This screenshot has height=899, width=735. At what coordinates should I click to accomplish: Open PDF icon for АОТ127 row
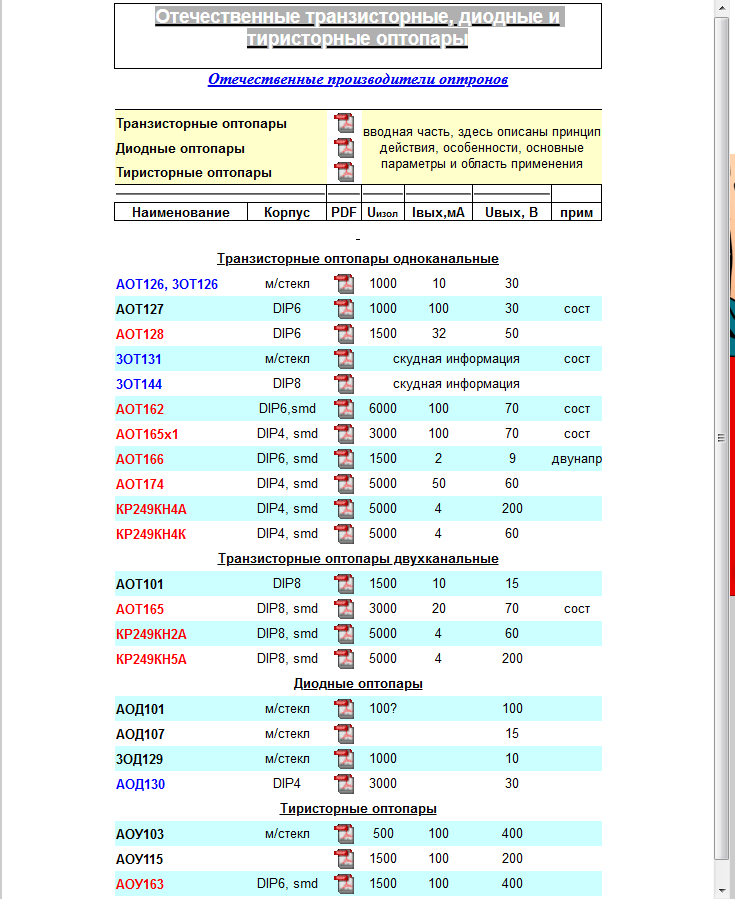(344, 309)
